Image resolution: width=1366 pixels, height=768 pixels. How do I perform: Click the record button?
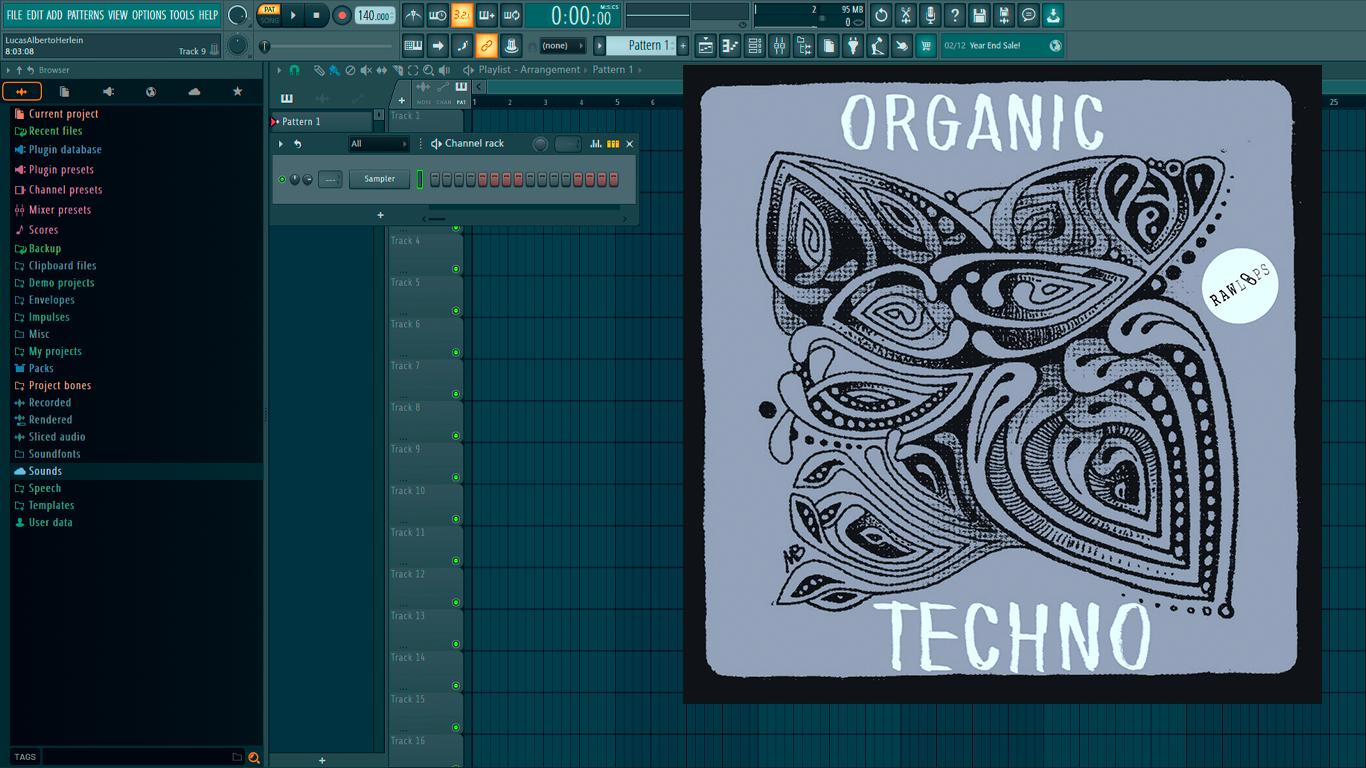pos(342,15)
